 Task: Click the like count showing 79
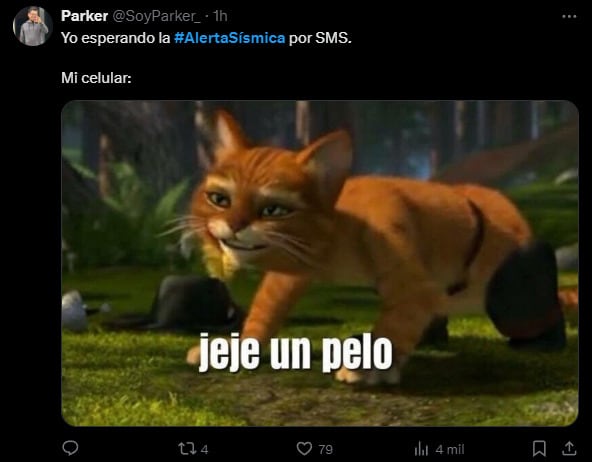[x=325, y=449]
